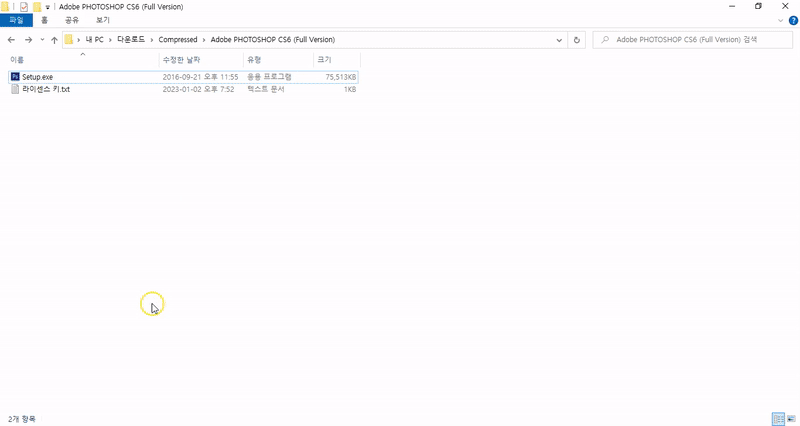
Task: Select the 라이센스 키.txt file name
Action: point(46,89)
